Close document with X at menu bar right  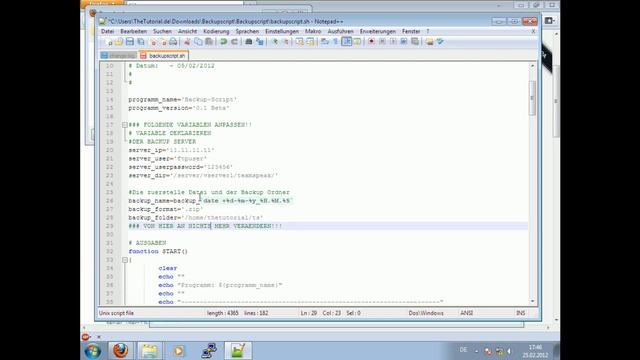click(533, 31)
